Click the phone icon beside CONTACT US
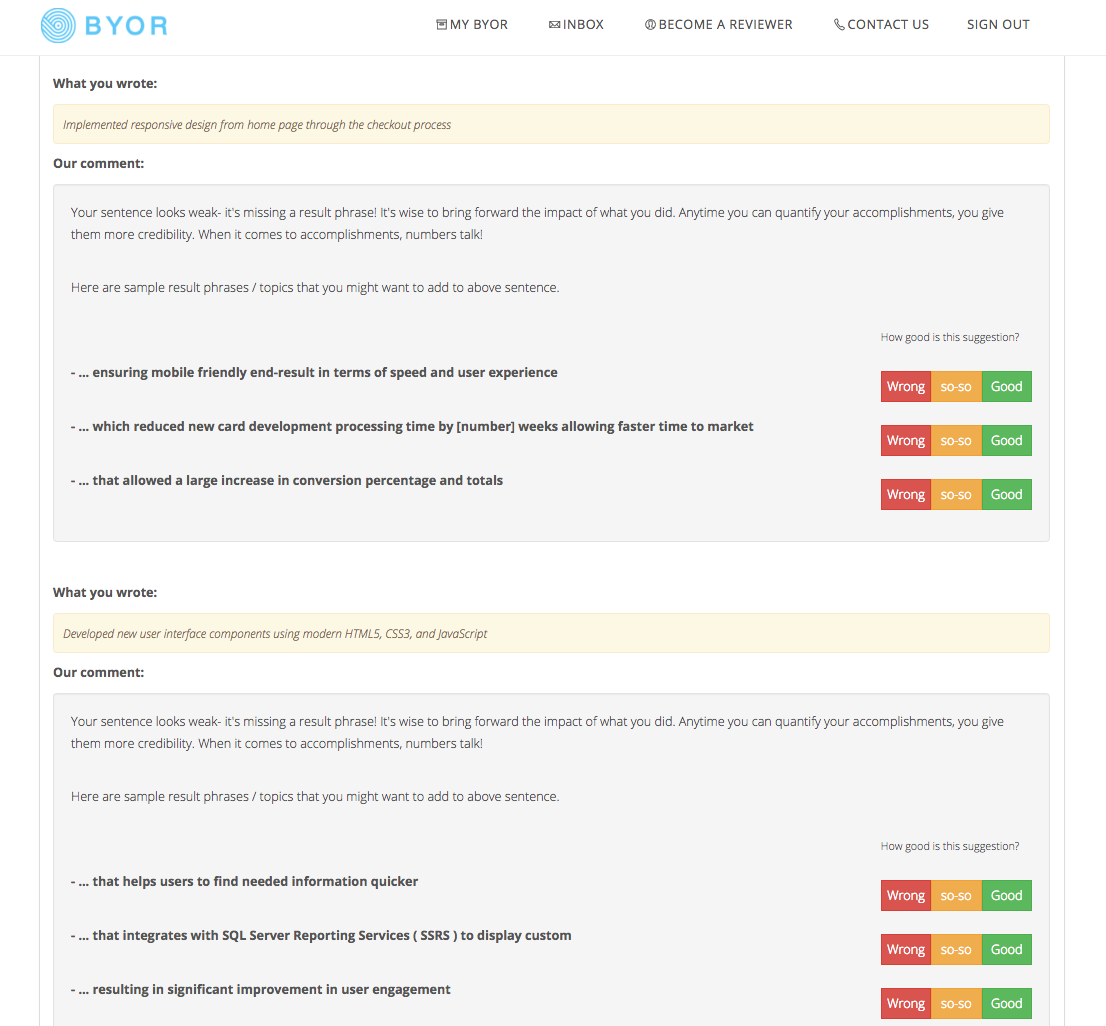1106x1026 pixels. 839,25
